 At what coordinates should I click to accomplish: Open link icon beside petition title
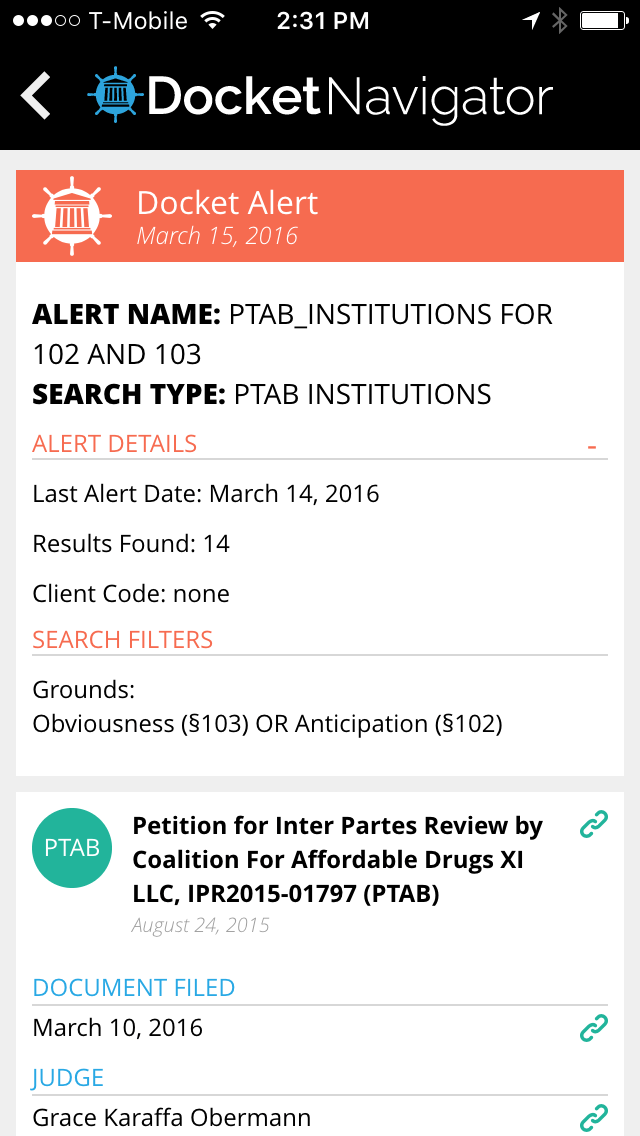pos(594,824)
